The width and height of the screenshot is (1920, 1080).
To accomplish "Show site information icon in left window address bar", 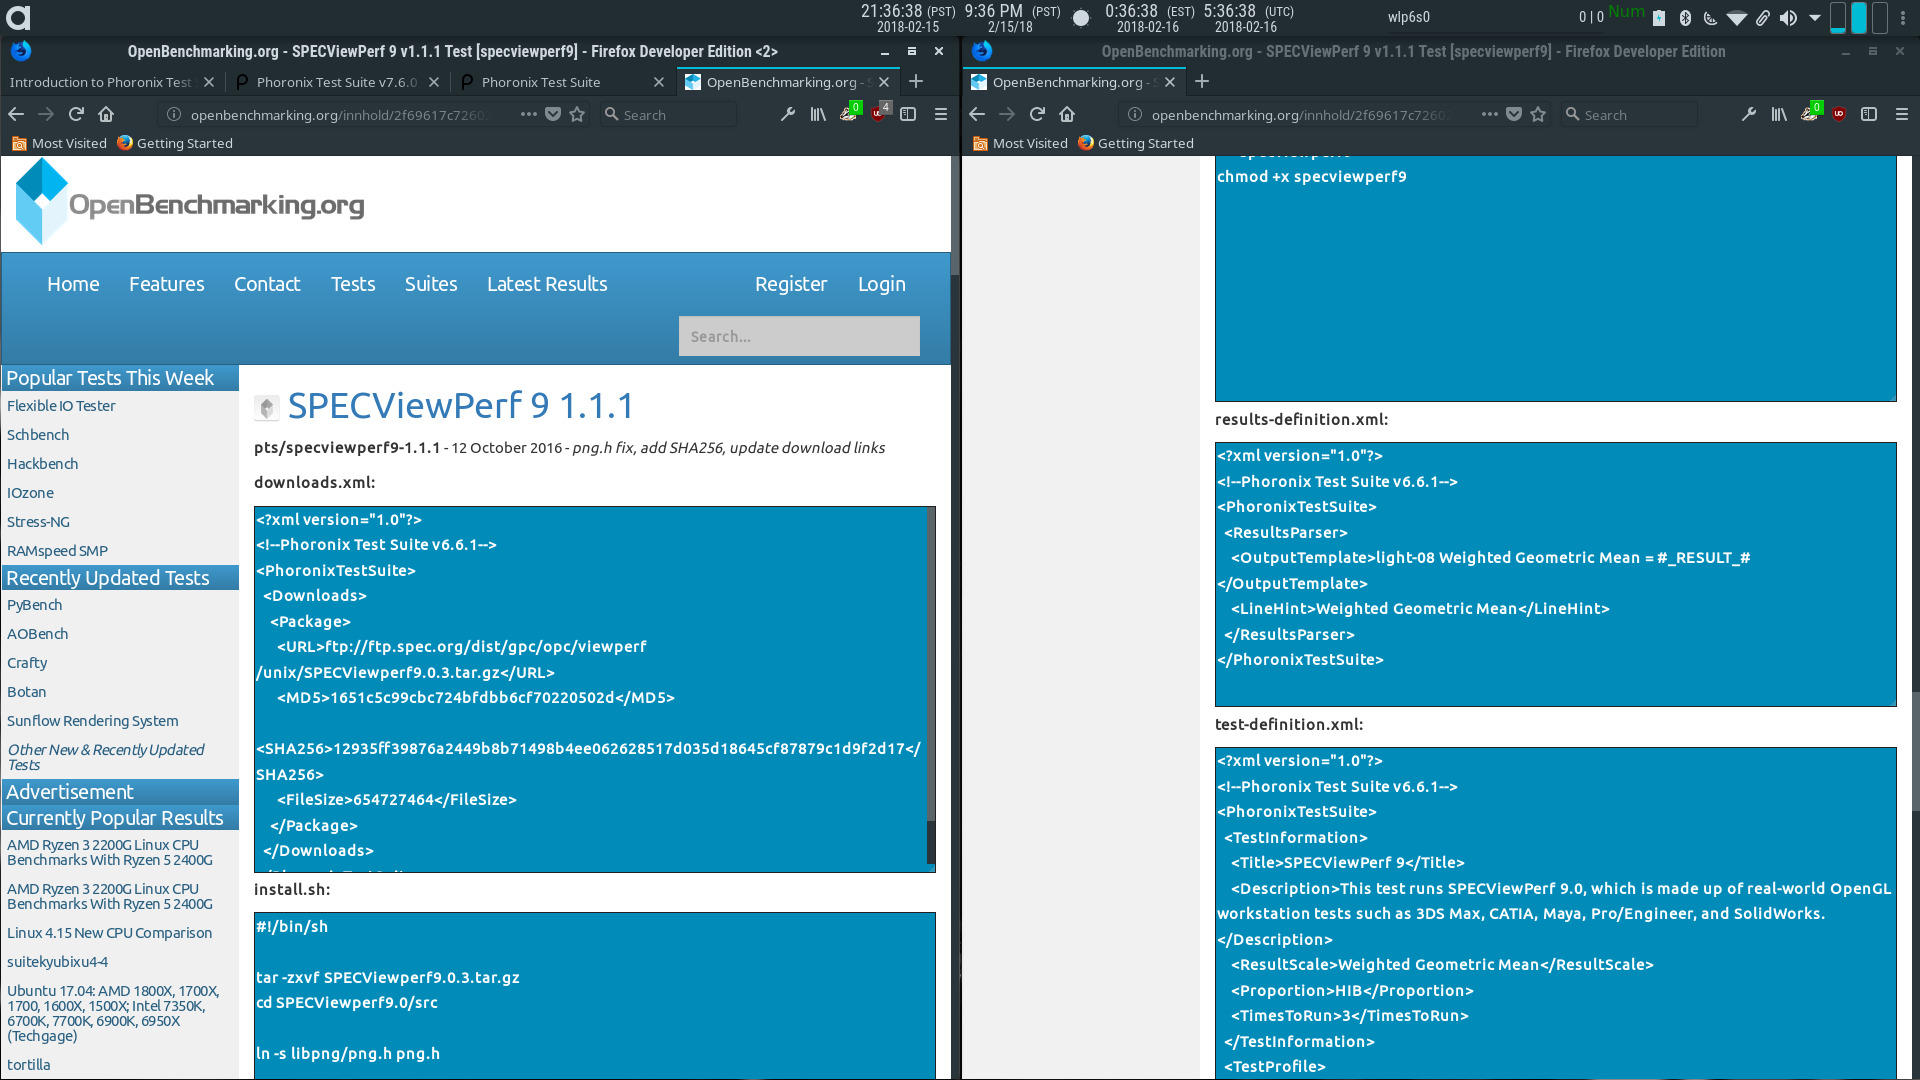I will (x=173, y=115).
